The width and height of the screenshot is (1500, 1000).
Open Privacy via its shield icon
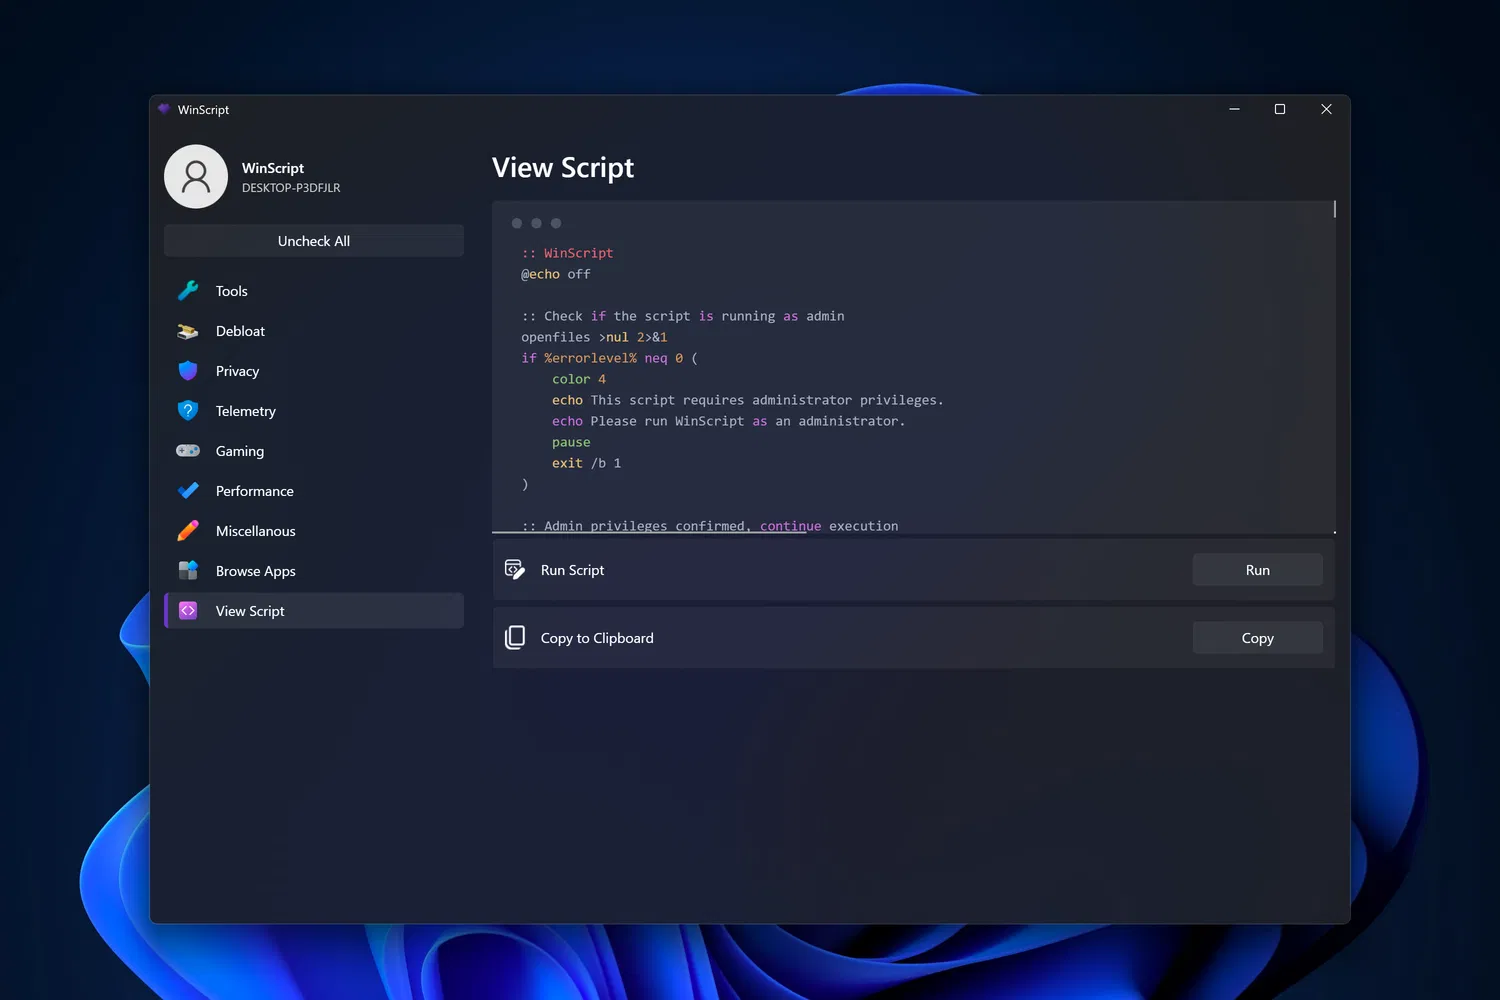point(188,371)
